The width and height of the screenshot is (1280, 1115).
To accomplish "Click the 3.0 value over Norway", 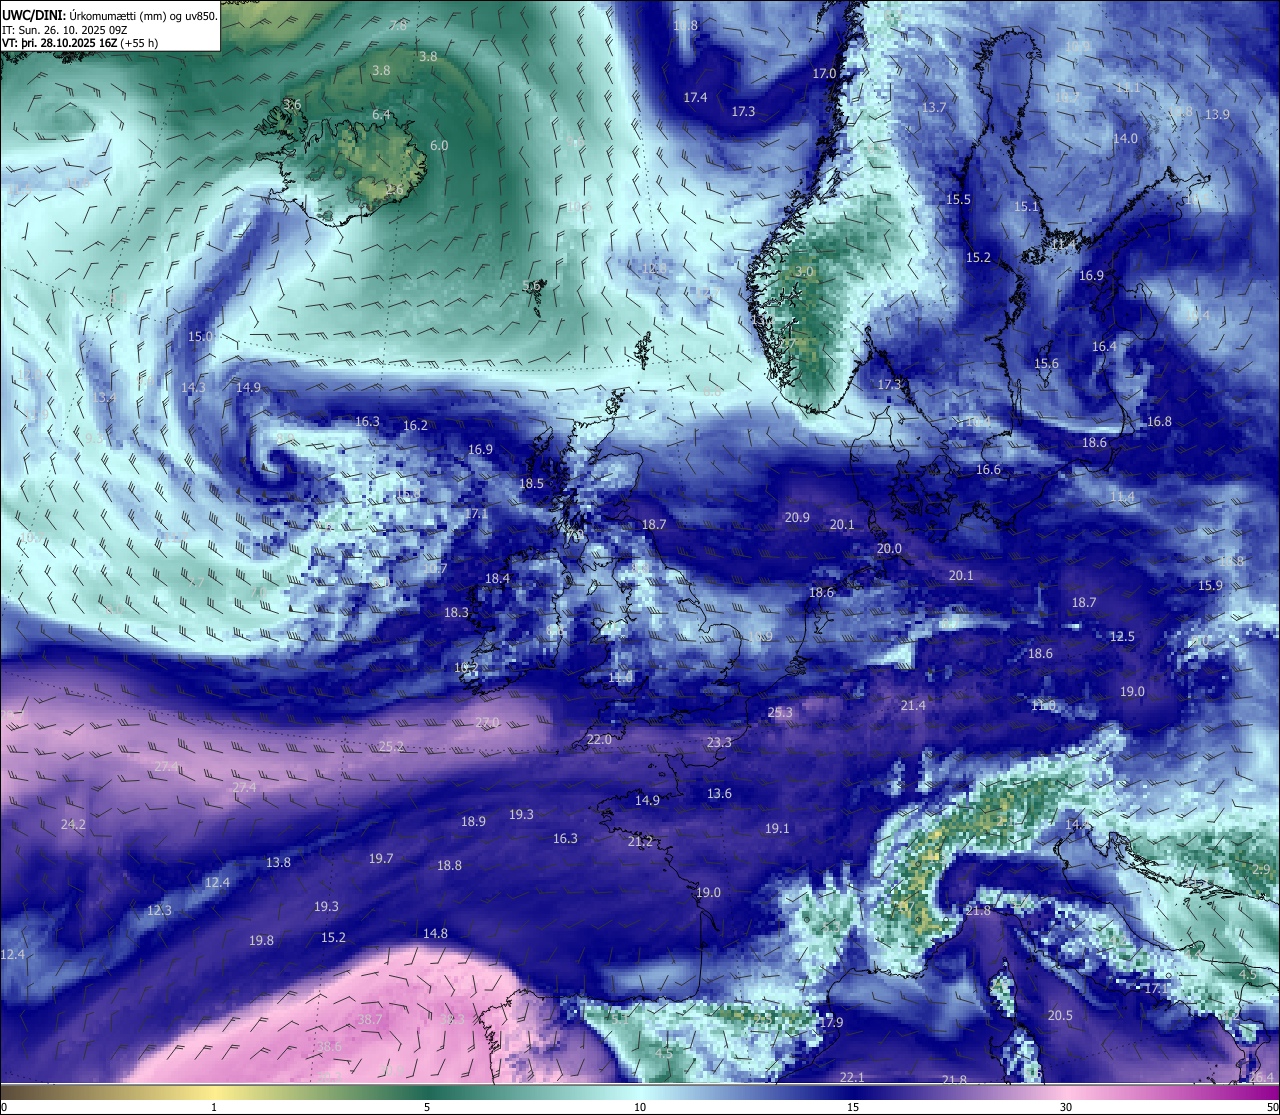I will coord(804,271).
